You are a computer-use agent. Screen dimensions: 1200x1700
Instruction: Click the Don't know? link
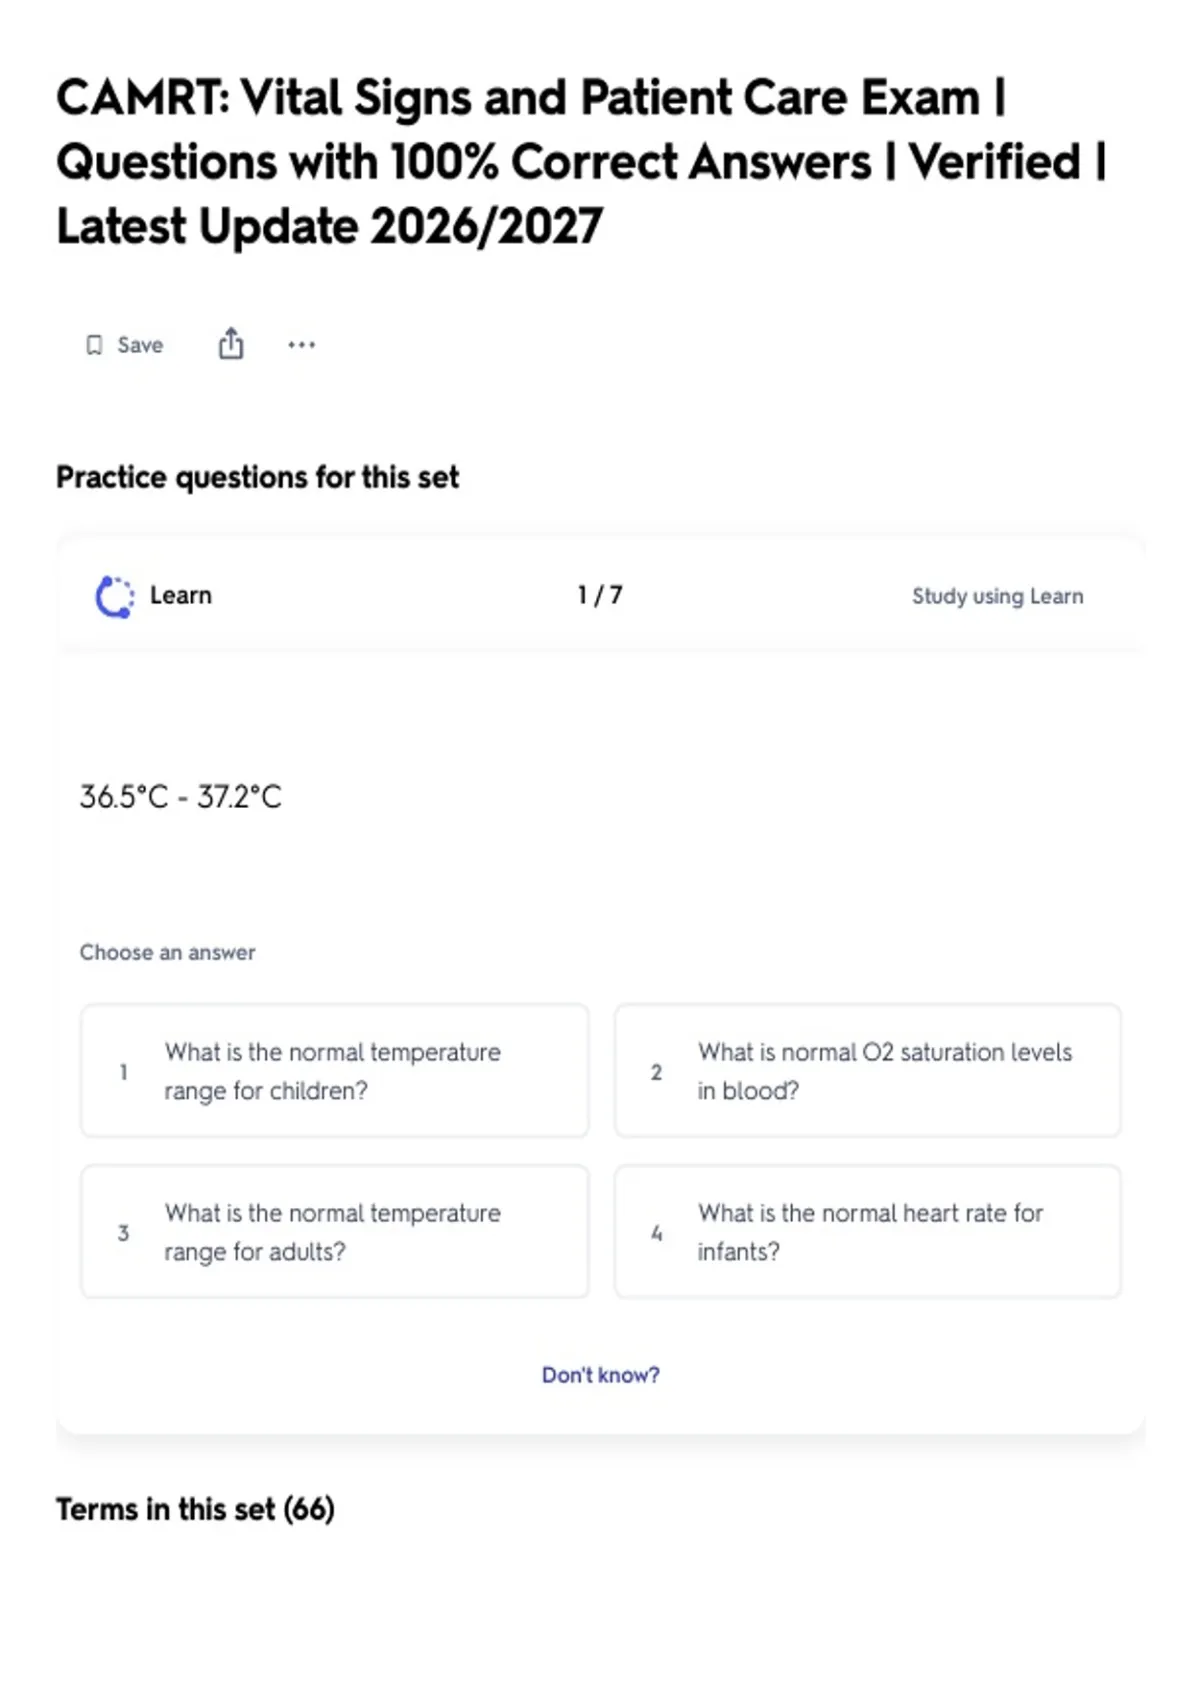point(600,1375)
